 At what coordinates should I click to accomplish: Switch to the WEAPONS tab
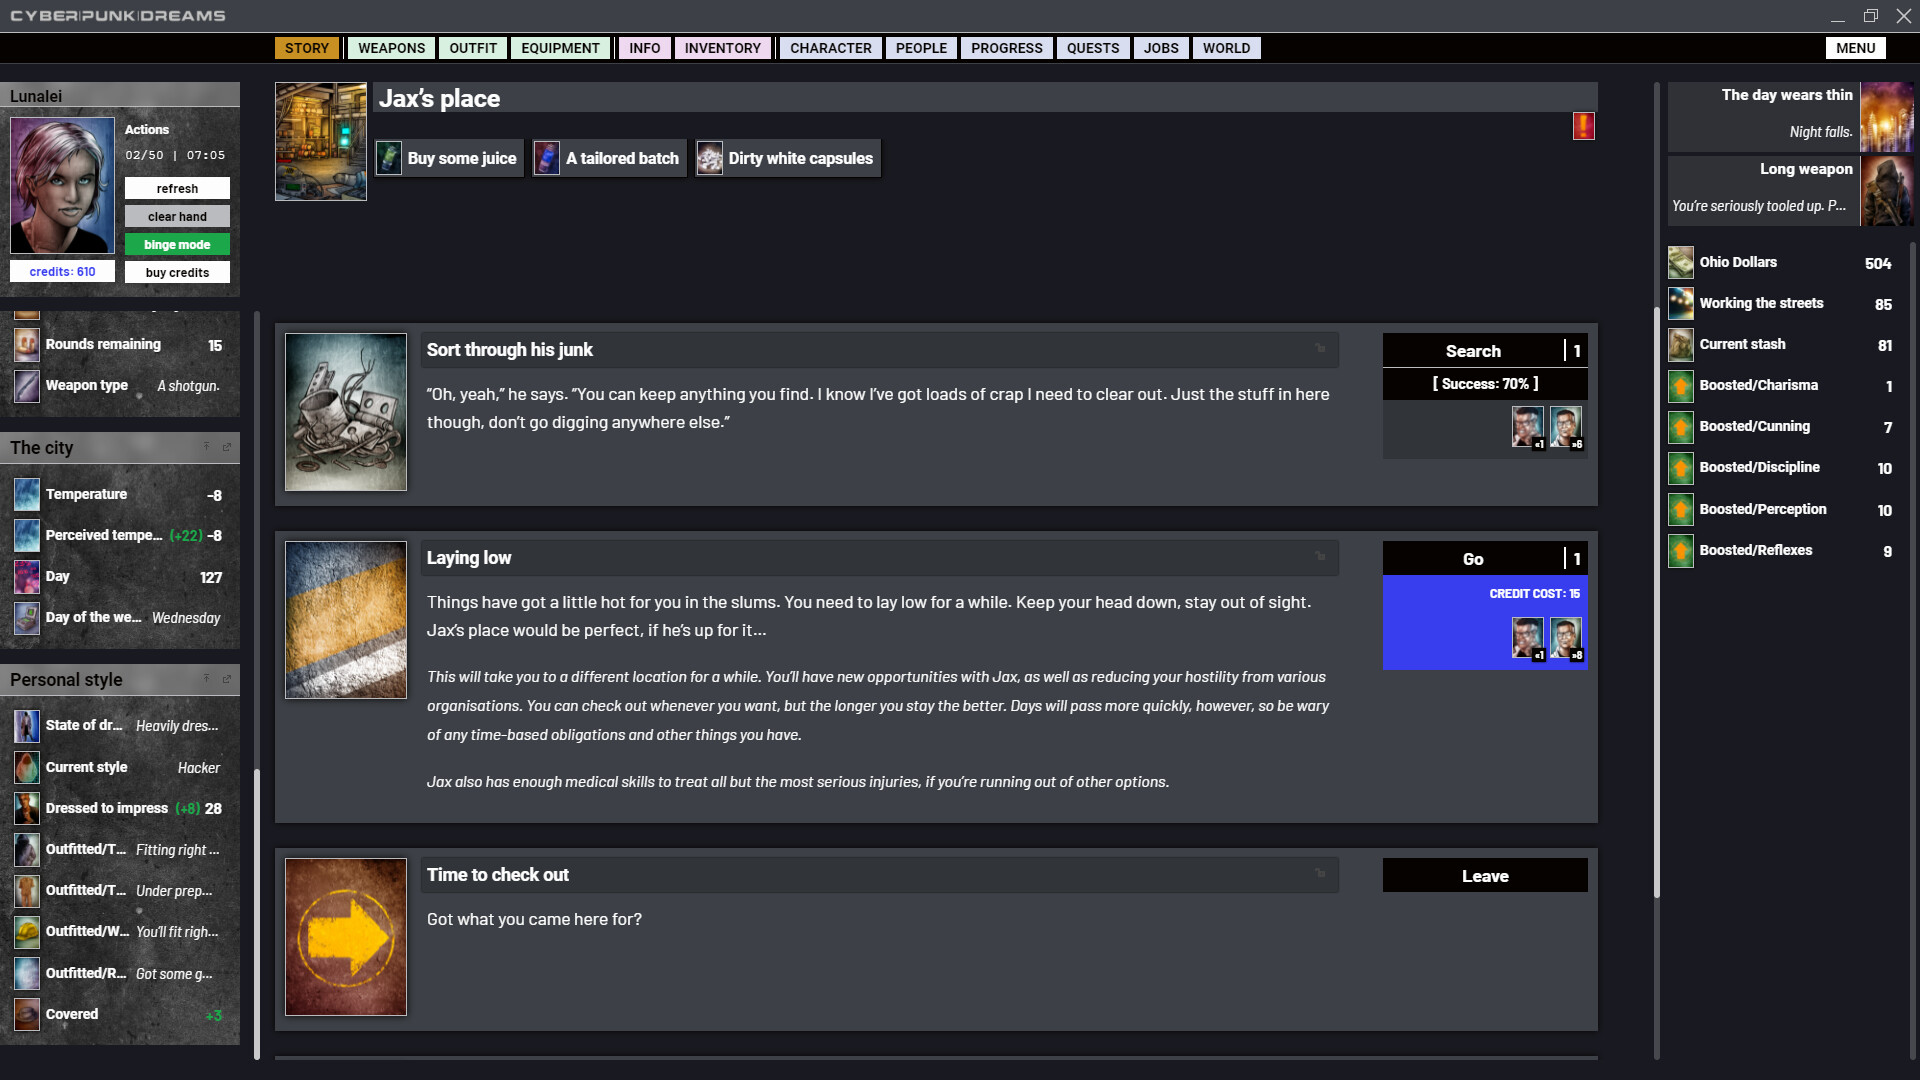(x=390, y=48)
